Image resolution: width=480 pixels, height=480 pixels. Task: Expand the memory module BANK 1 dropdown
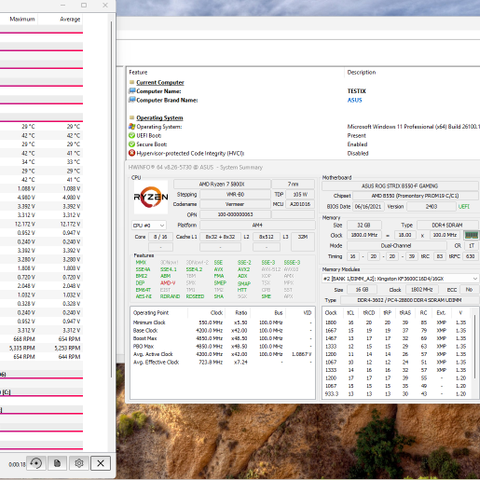pos(400,279)
